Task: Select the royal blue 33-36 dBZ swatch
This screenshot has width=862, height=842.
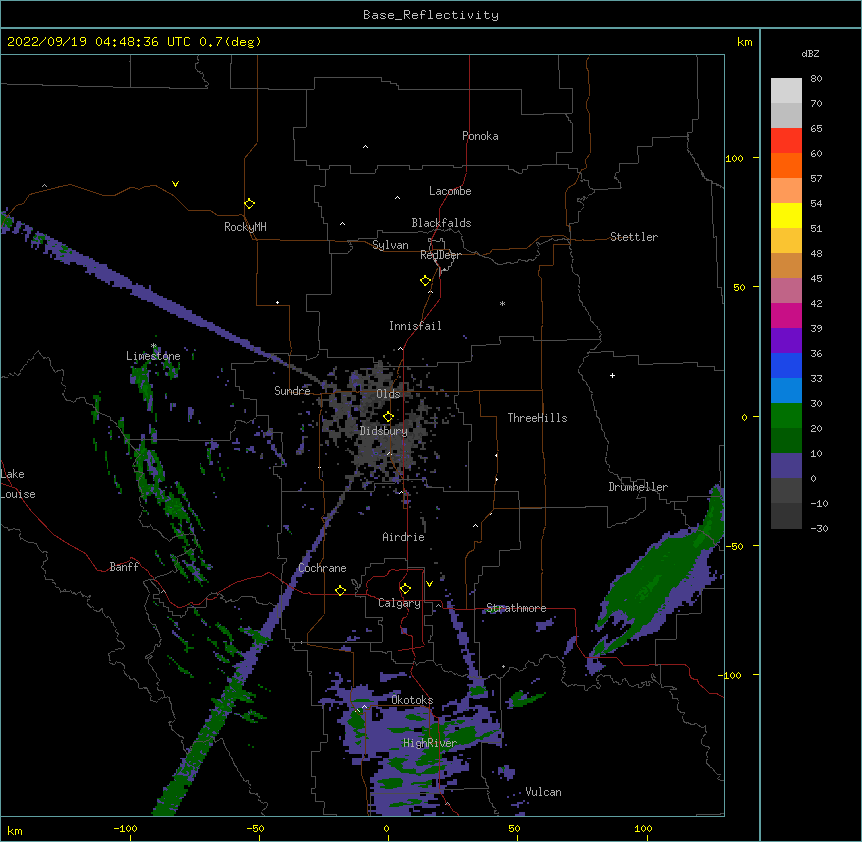Action: tap(786, 365)
